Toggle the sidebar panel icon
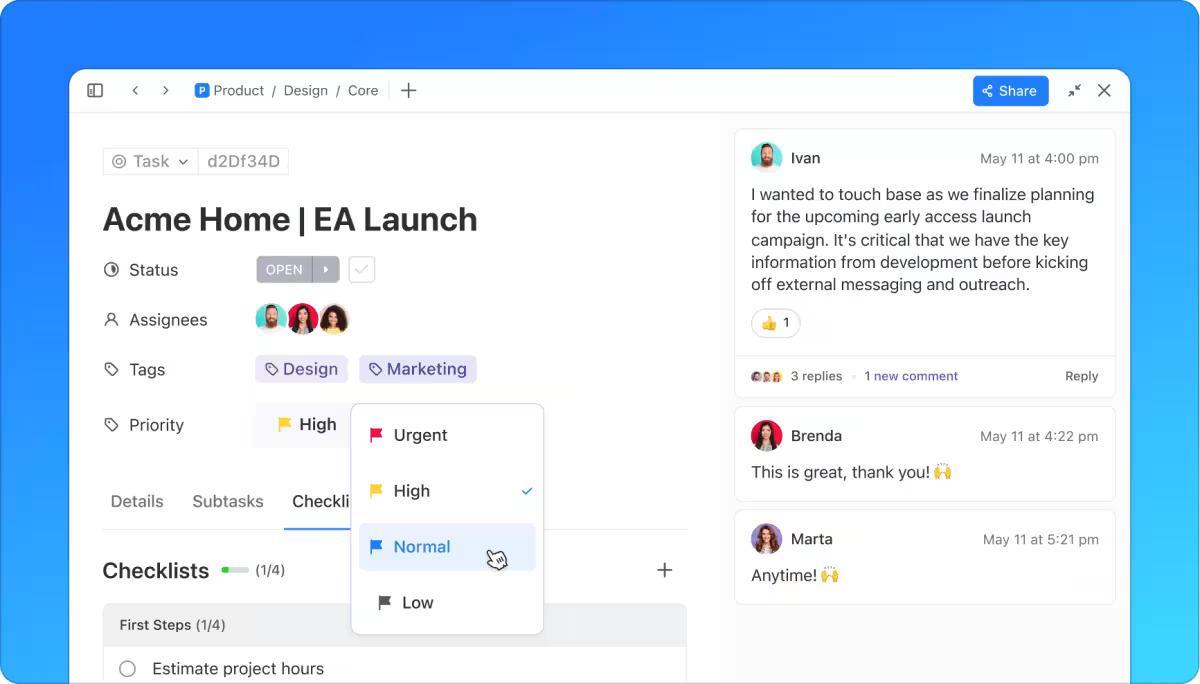 (x=95, y=90)
